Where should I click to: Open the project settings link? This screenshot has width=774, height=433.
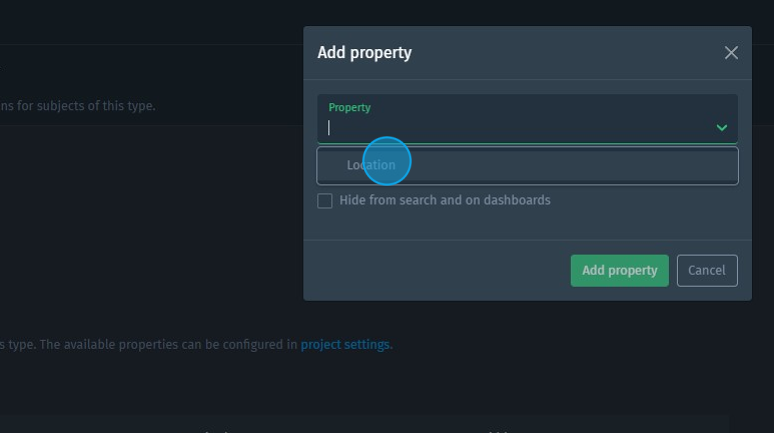click(345, 345)
